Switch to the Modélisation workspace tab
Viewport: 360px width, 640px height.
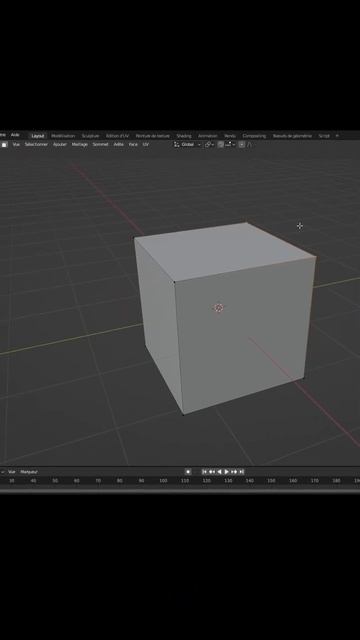pyautogui.click(x=63, y=136)
